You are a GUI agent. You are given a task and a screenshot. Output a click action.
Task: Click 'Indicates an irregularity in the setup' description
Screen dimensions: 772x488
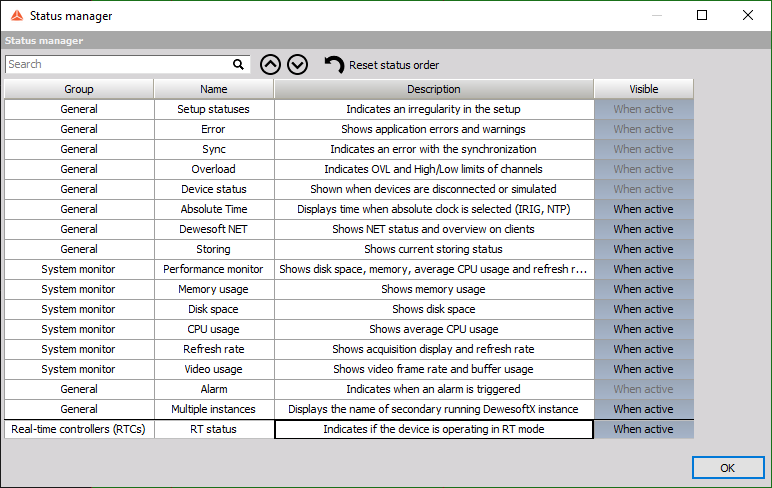point(434,109)
